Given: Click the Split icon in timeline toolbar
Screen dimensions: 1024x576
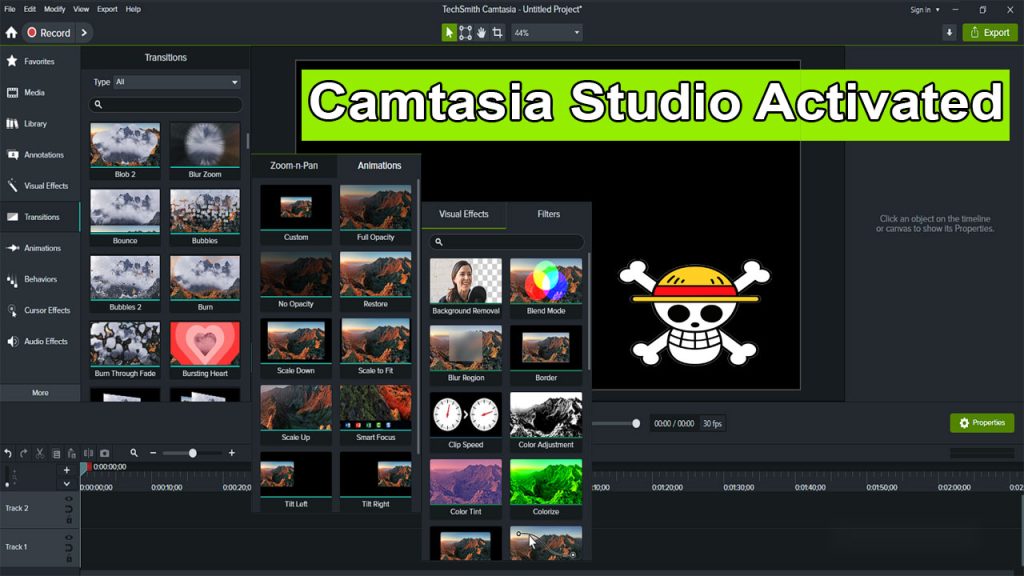Looking at the screenshot, I should [88, 453].
